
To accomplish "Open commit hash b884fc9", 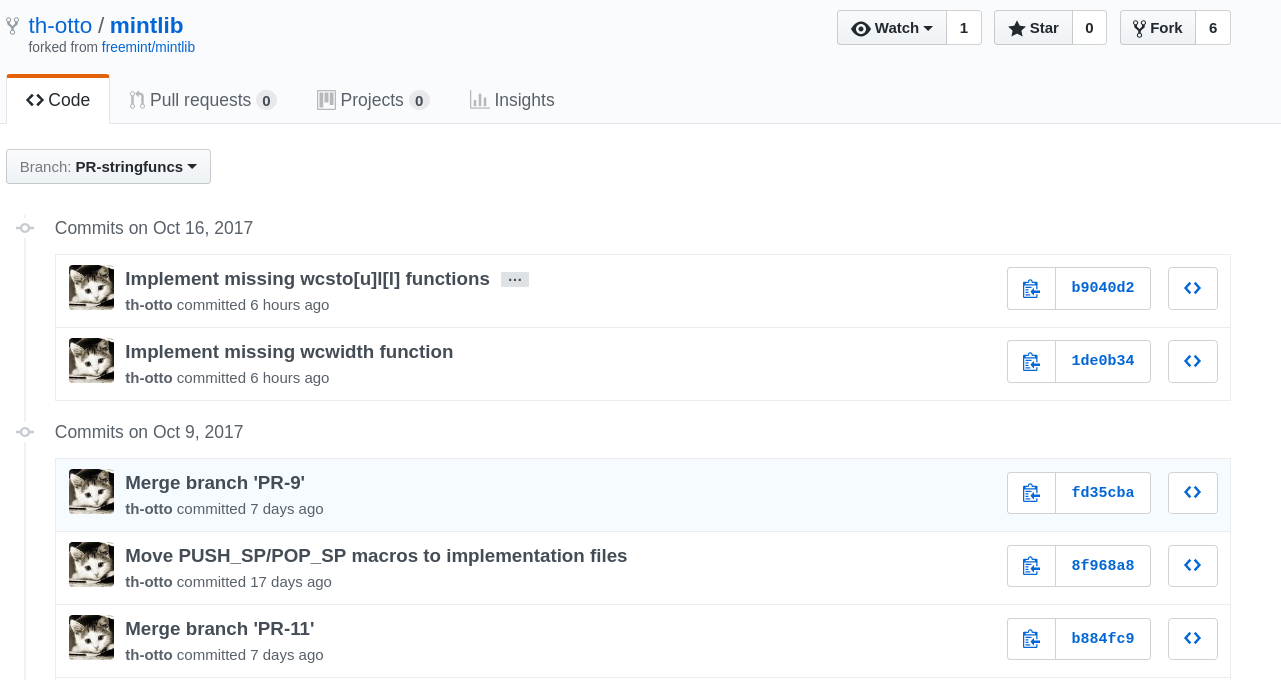I will [1103, 639].
